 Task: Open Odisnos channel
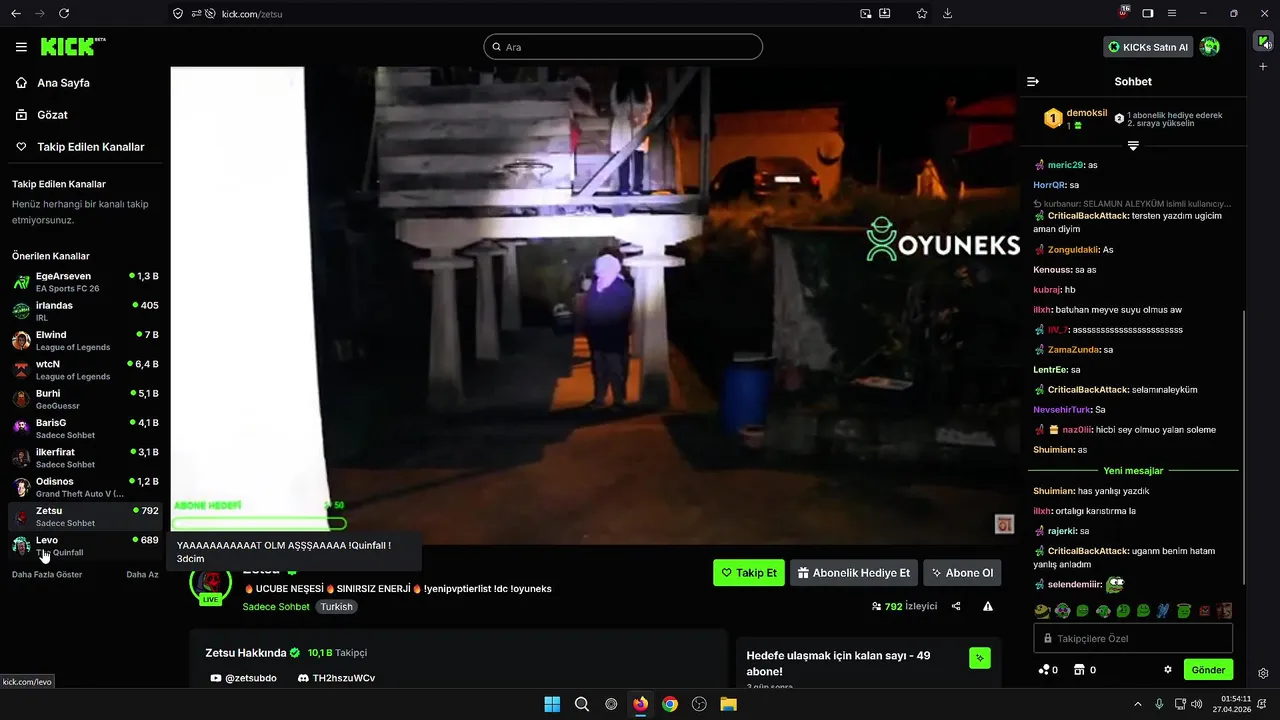pos(85,487)
